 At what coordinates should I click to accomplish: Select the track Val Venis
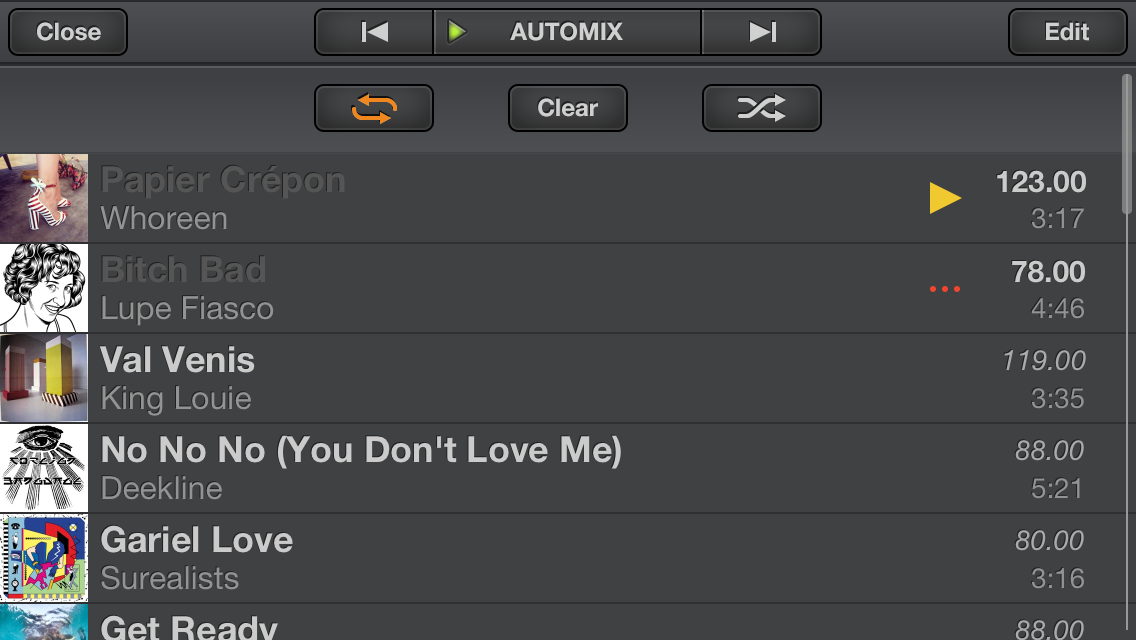click(500, 378)
